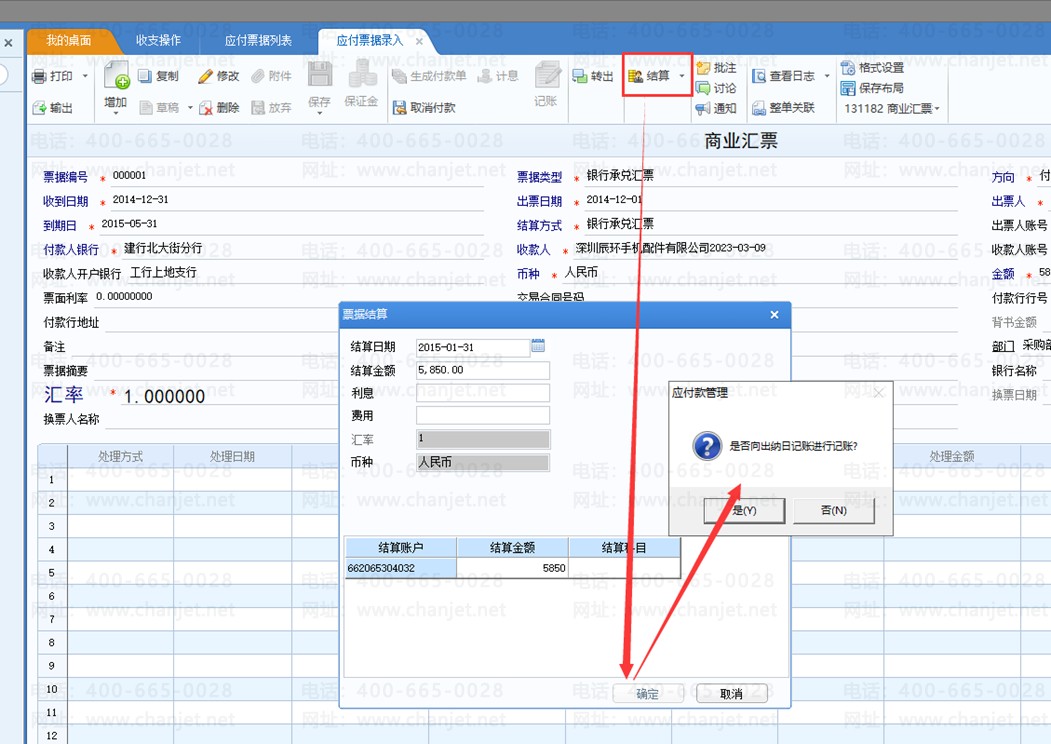The image size is (1051, 744).
Task: Switch to the 收支操作 tab
Action: (158, 40)
